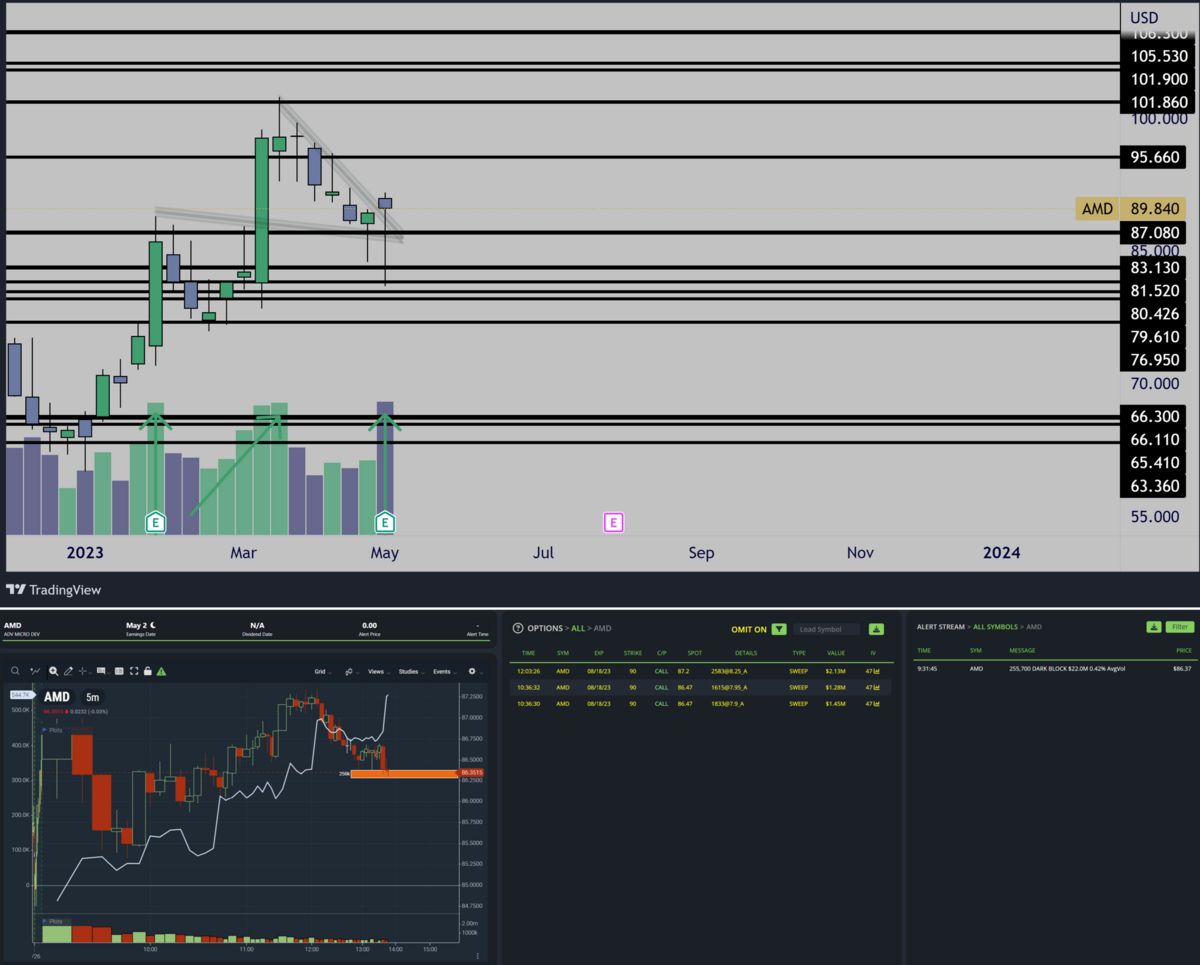This screenshot has height=965, width=1200.
Task: Sort options flow by the TIME column
Action: (528, 653)
